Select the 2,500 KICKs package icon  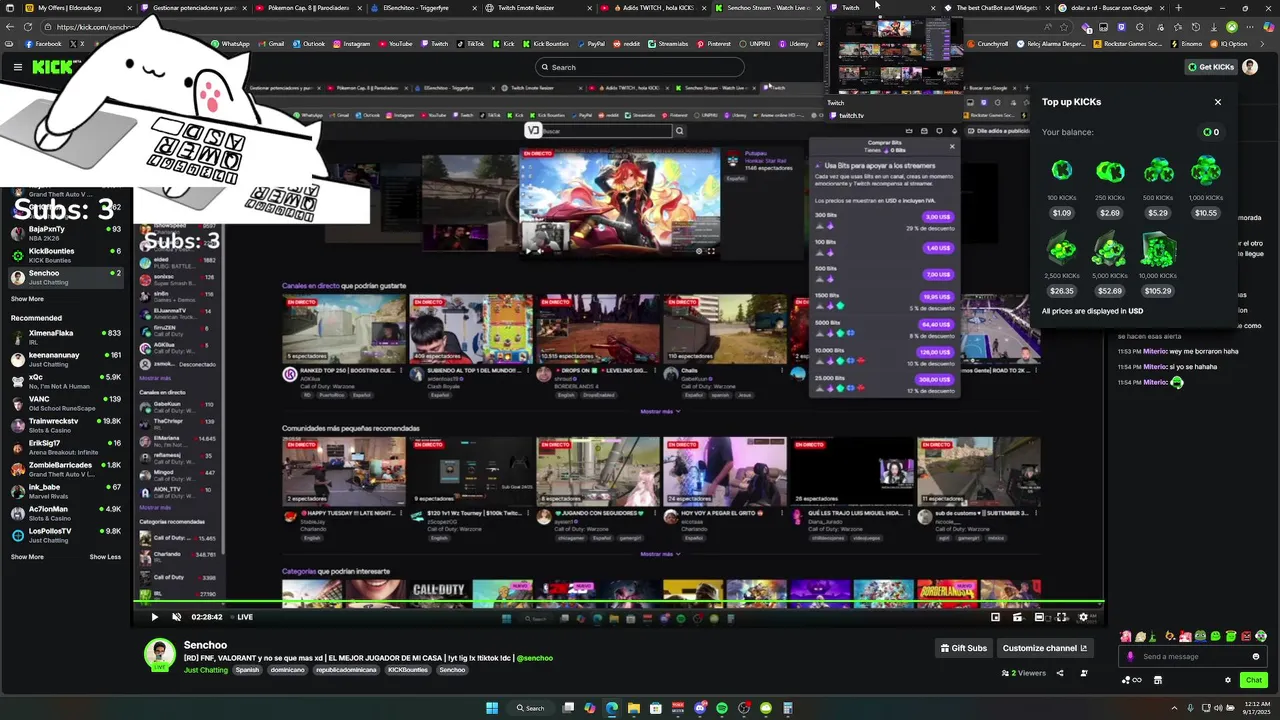(1061, 249)
